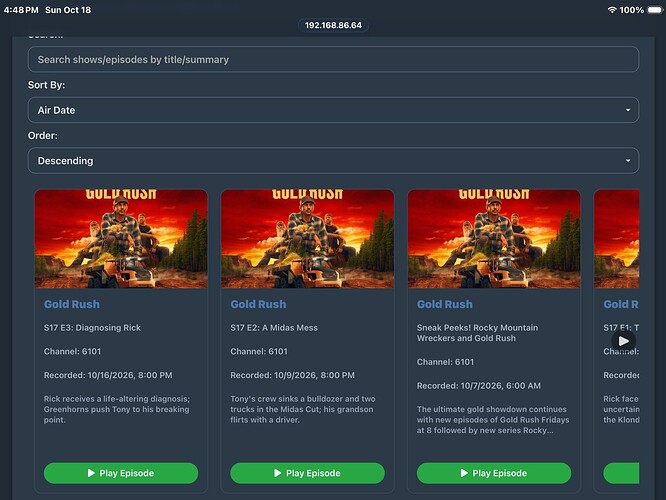The height and width of the screenshot is (500, 666).
Task: Click the 192.168.86.64 address pill
Action: 333,25
